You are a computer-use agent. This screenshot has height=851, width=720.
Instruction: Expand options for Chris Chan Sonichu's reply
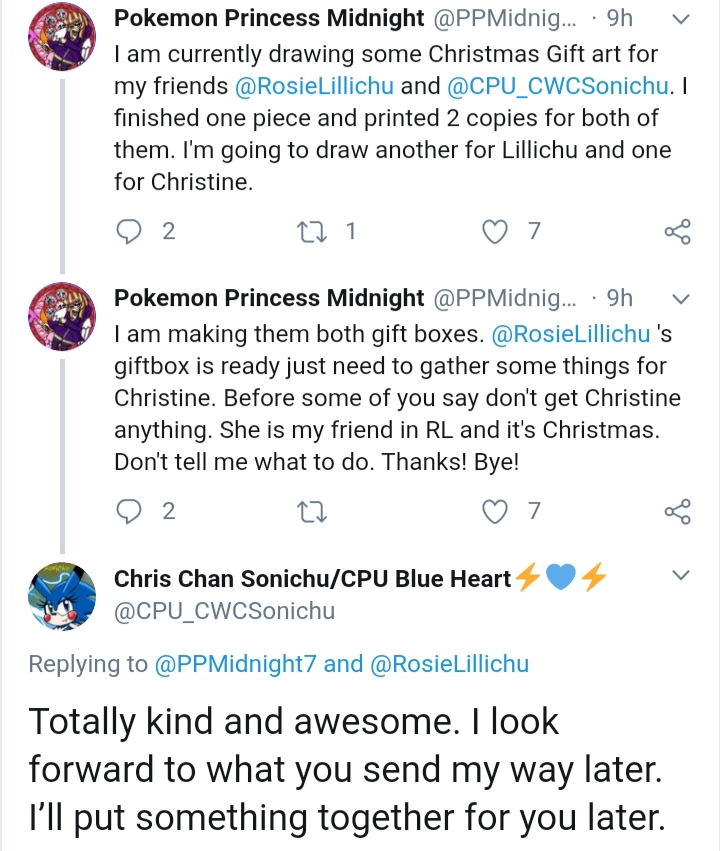point(681,575)
